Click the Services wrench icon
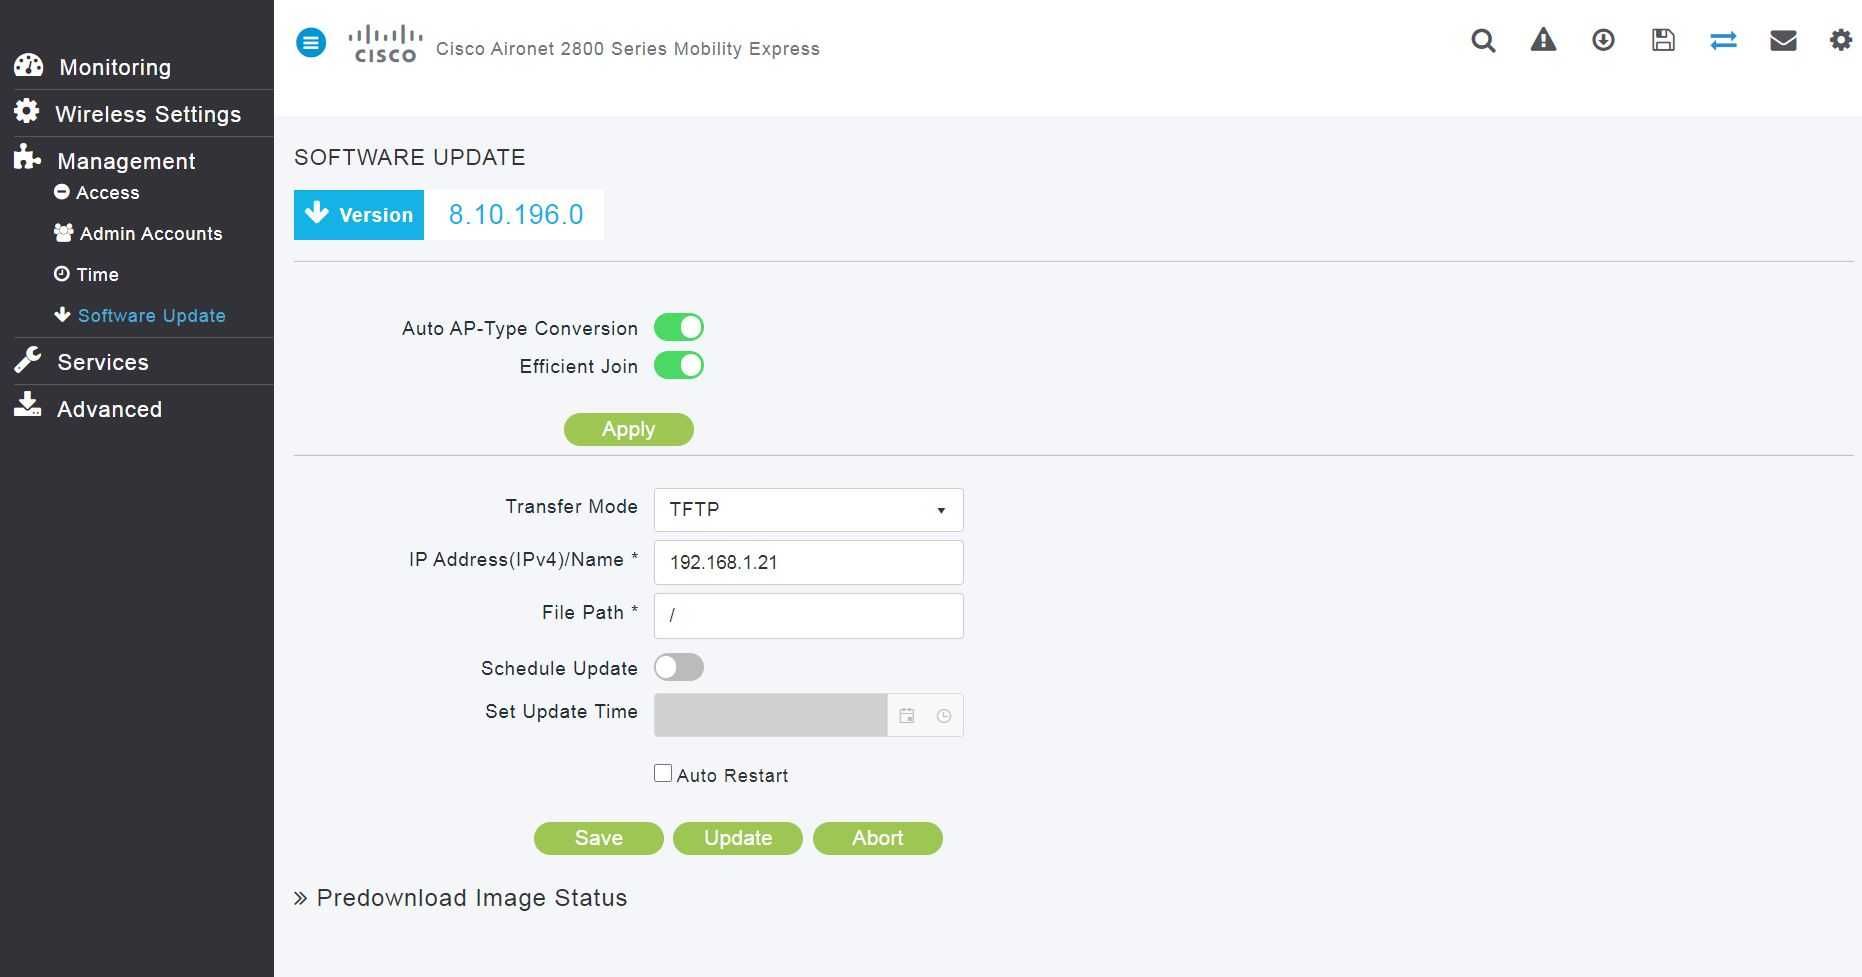The height and width of the screenshot is (977, 1862). point(27,359)
